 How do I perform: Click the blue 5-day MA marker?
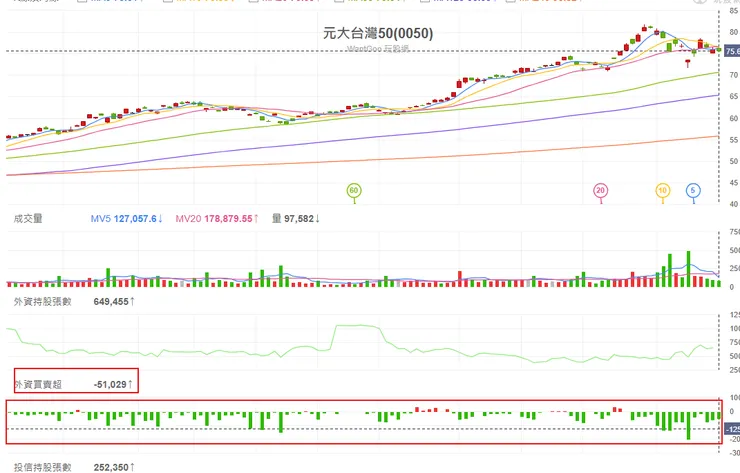click(693, 191)
